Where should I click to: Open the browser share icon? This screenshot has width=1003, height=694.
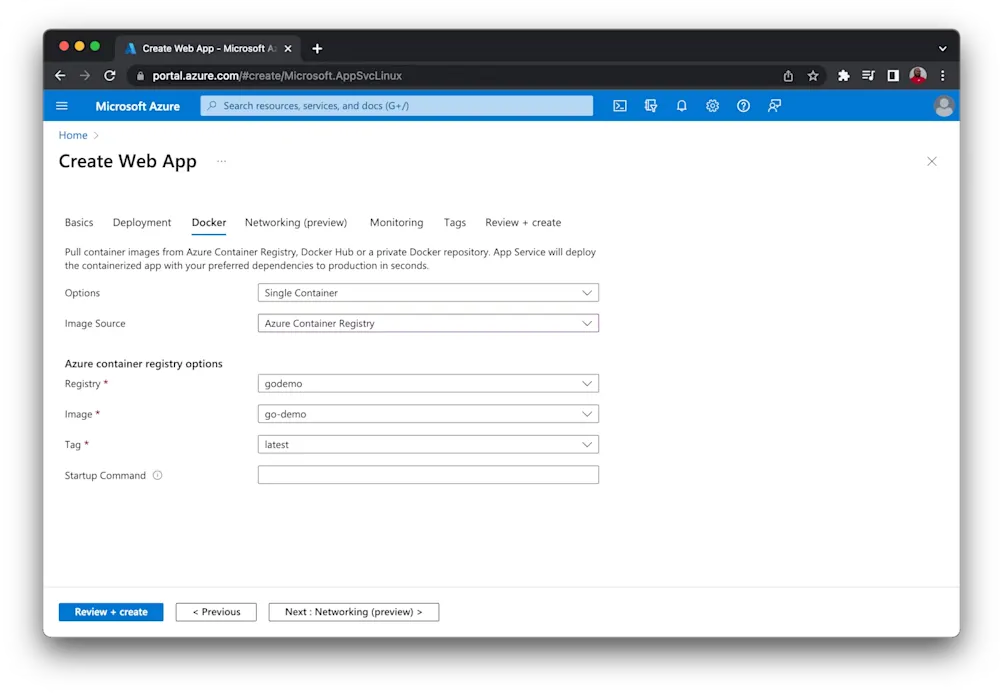(788, 75)
